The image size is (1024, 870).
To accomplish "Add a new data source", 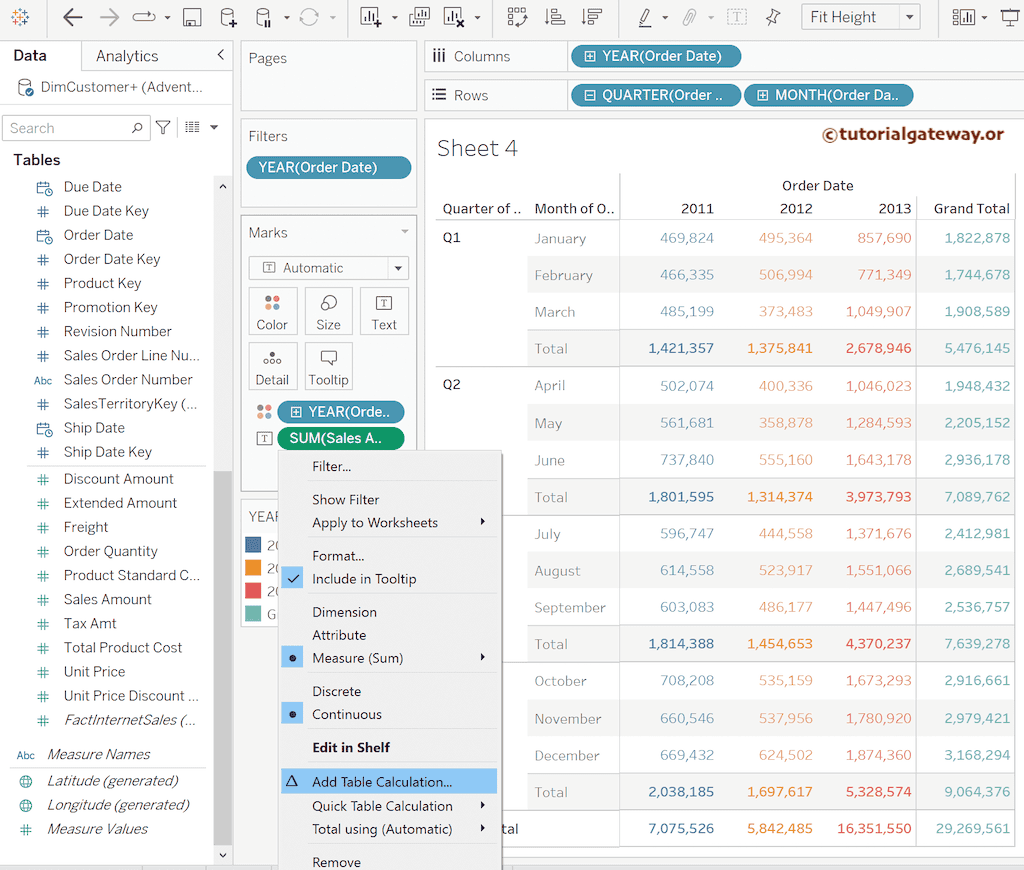I will click(228, 17).
